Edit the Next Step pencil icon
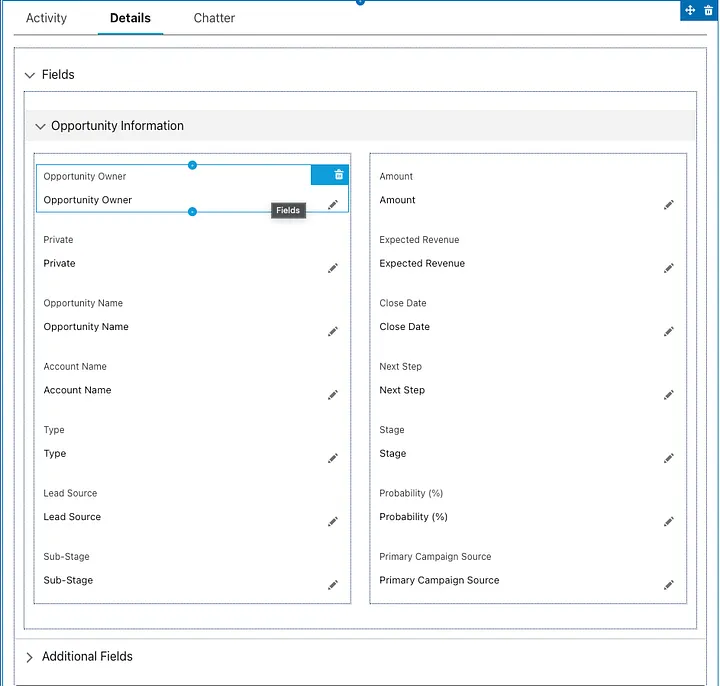 click(669, 395)
